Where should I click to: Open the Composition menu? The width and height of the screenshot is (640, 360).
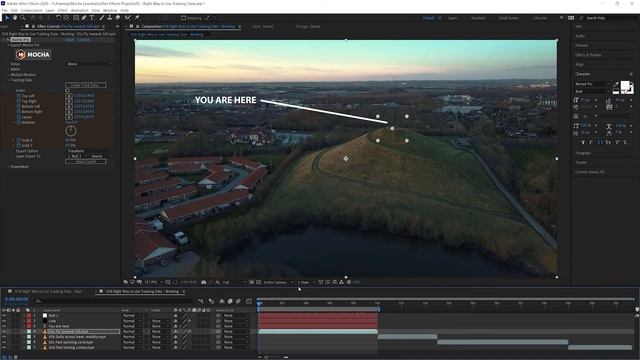pos(31,10)
